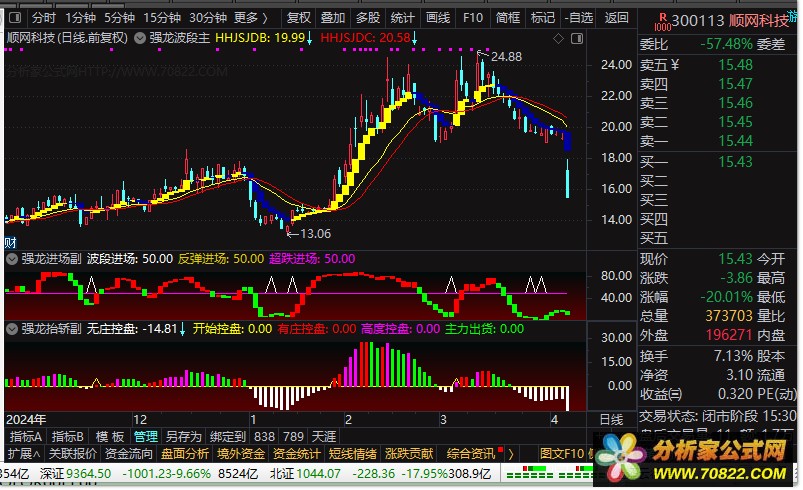Viewport: 803px width, 490px height.
Task: Click the 叠加 overlay button
Action: click(333, 18)
